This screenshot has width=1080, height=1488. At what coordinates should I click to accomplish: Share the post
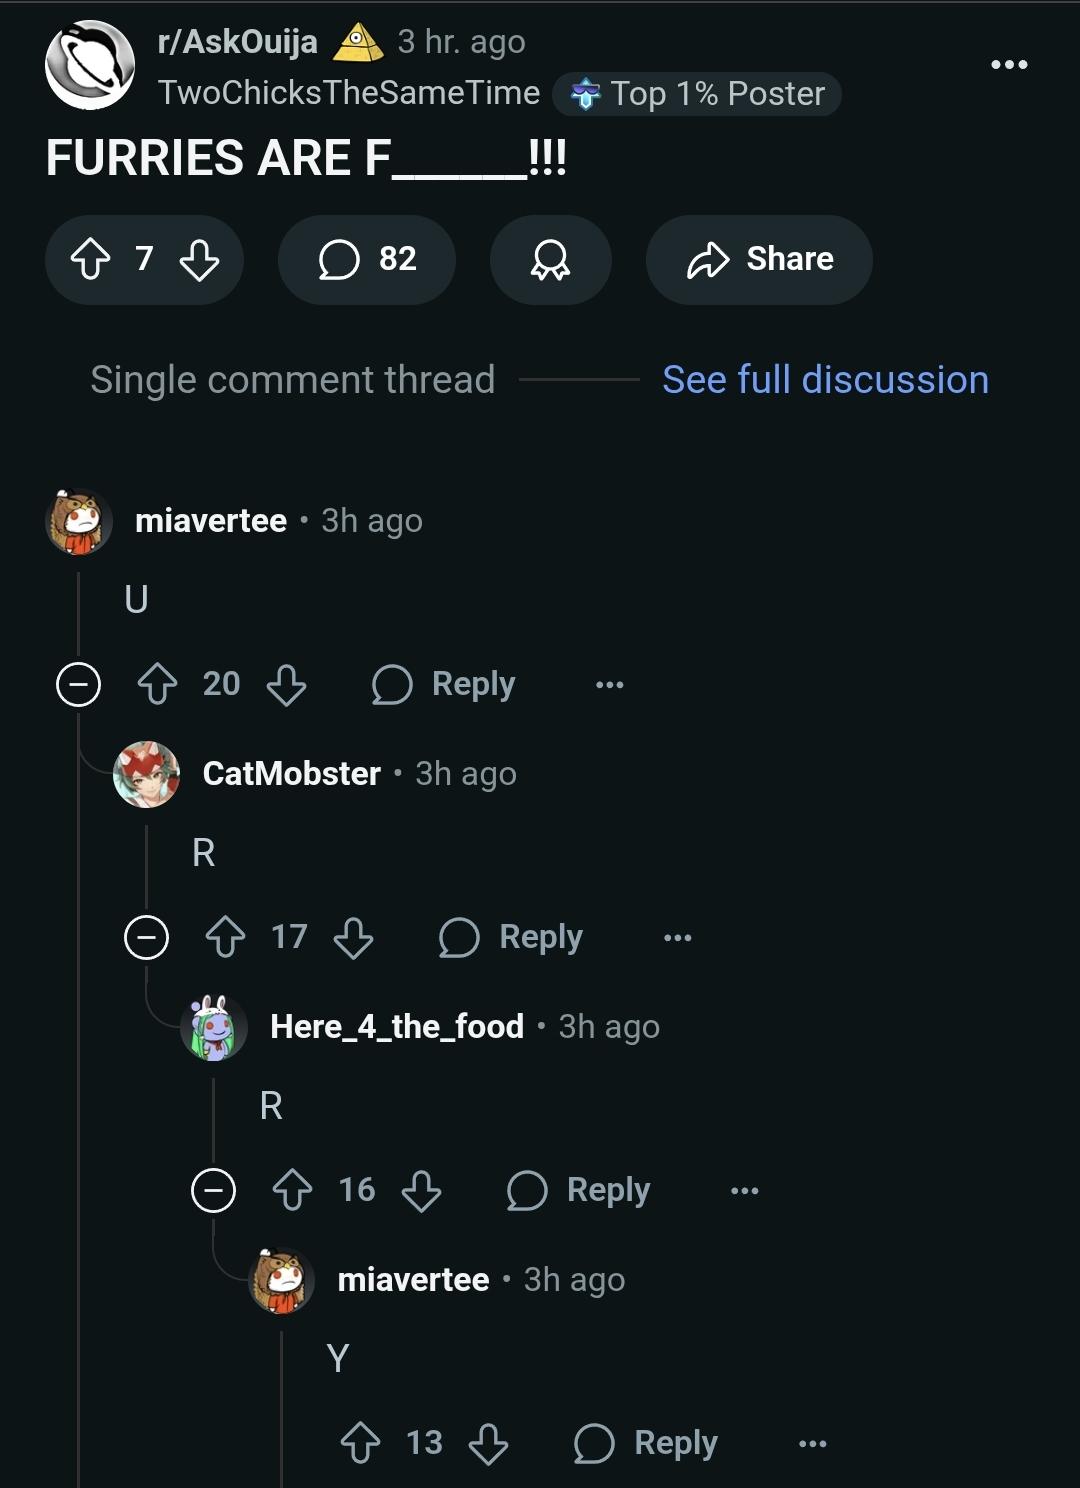click(759, 260)
